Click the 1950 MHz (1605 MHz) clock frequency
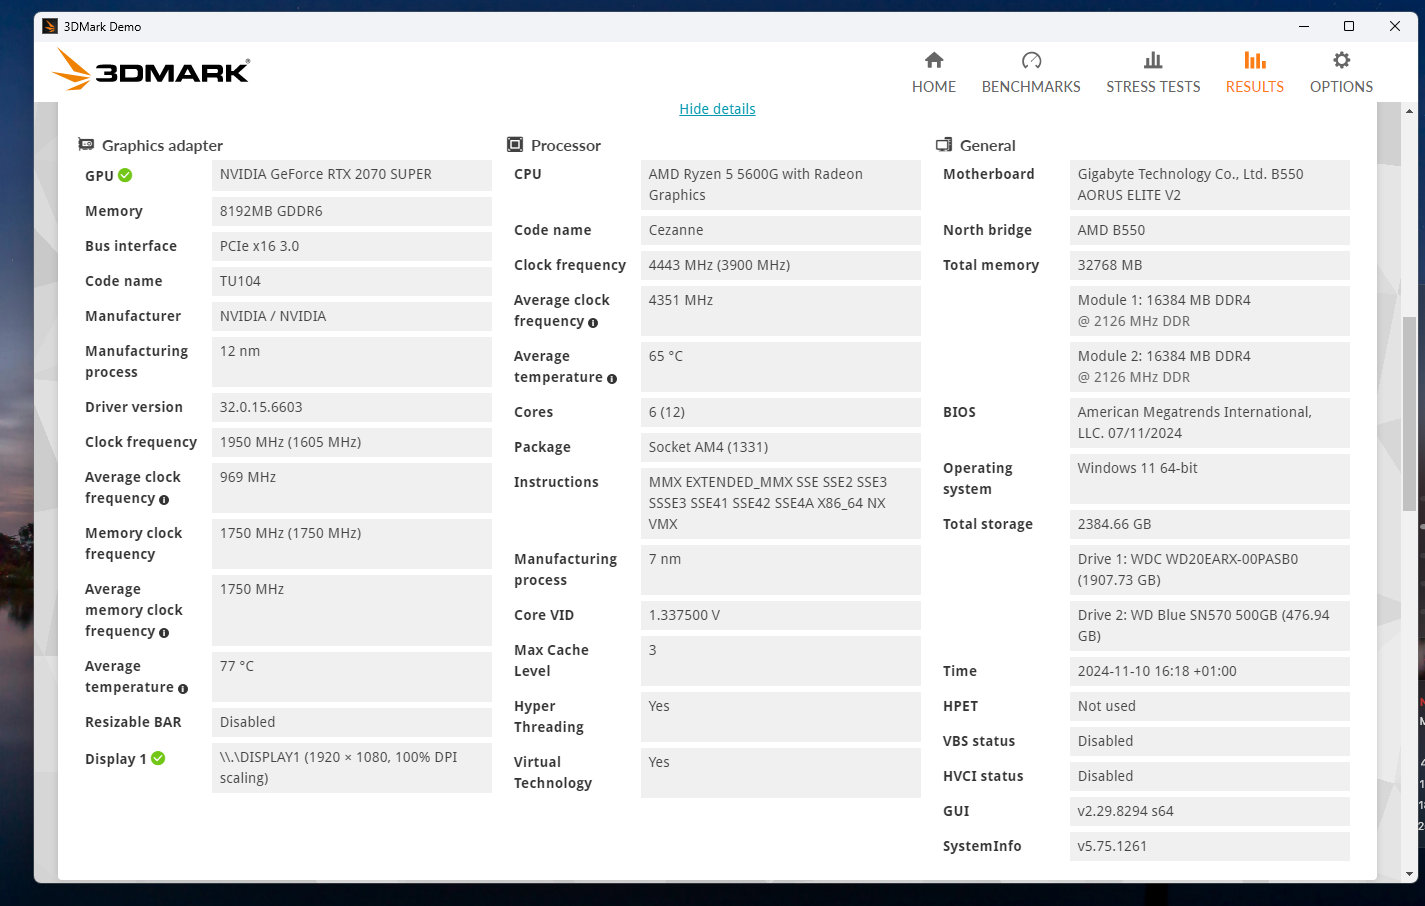 [352, 442]
